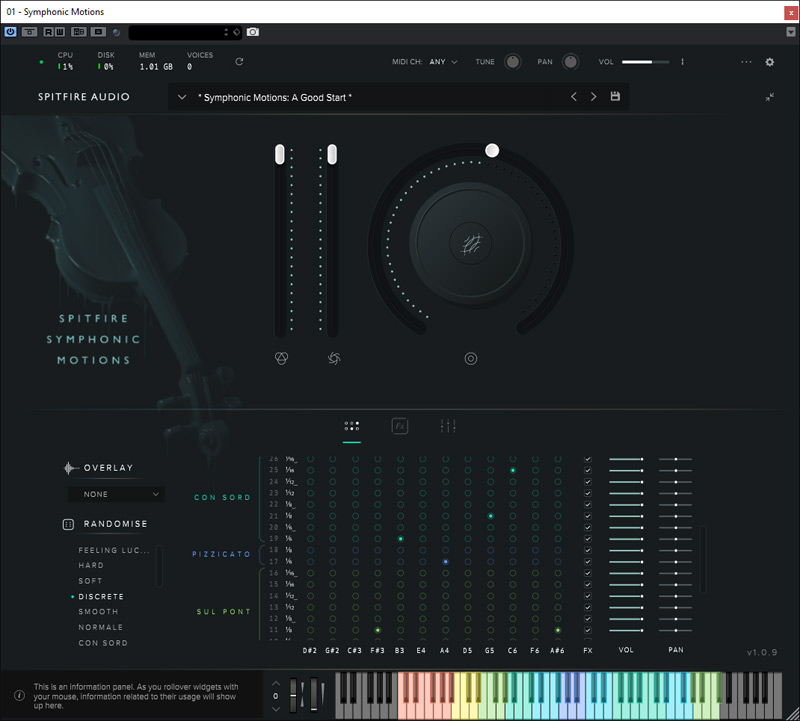Screen dimensions: 800x721
Task: Expand the preset browser chevron
Action: (x=181, y=97)
